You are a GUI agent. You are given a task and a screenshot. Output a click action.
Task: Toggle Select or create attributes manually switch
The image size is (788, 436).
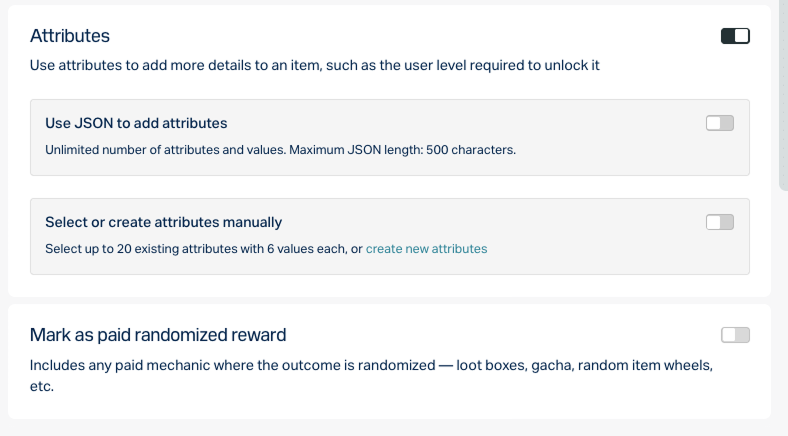pos(720,222)
